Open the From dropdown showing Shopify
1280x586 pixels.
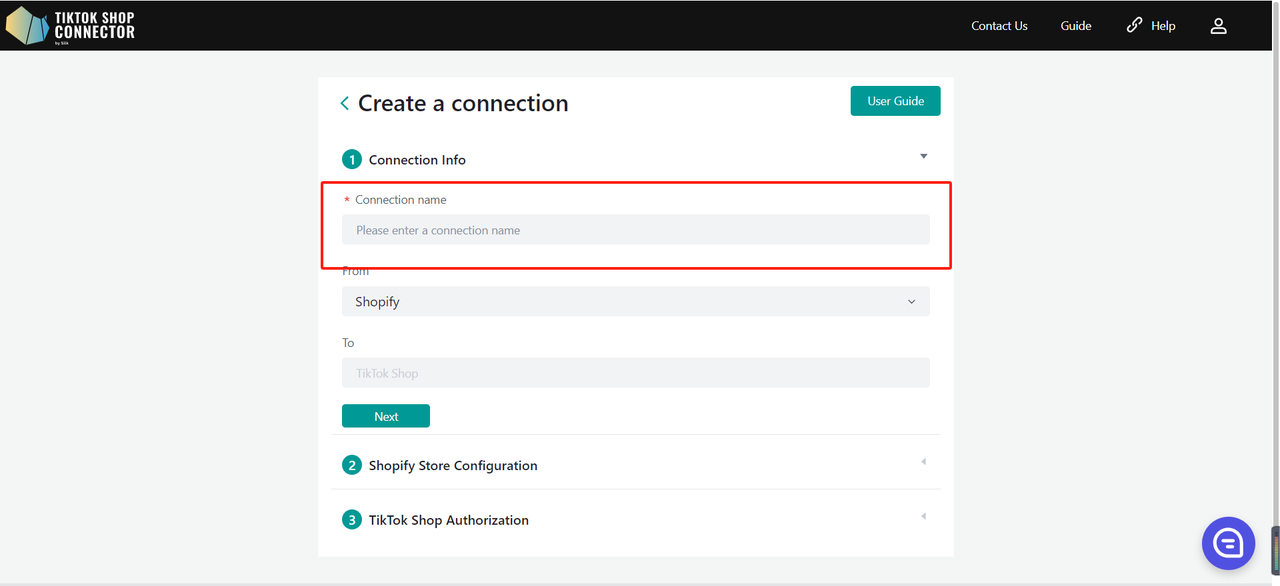635,302
